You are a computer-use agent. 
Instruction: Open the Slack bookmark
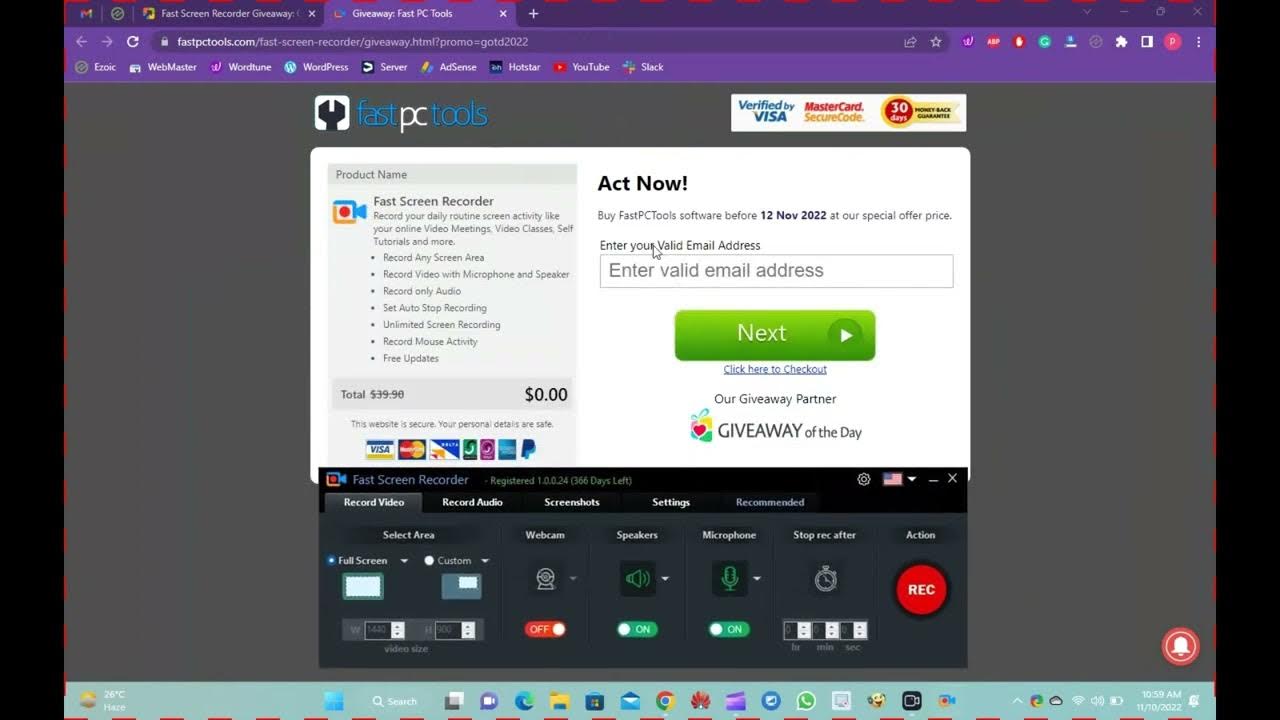coord(642,67)
